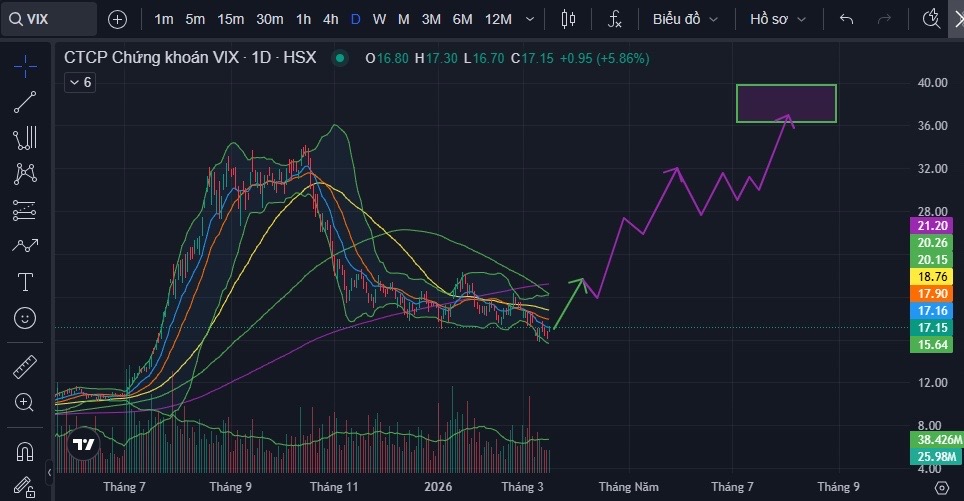
Task: Click the blue 17.16 price label
Action: pyautogui.click(x=931, y=310)
